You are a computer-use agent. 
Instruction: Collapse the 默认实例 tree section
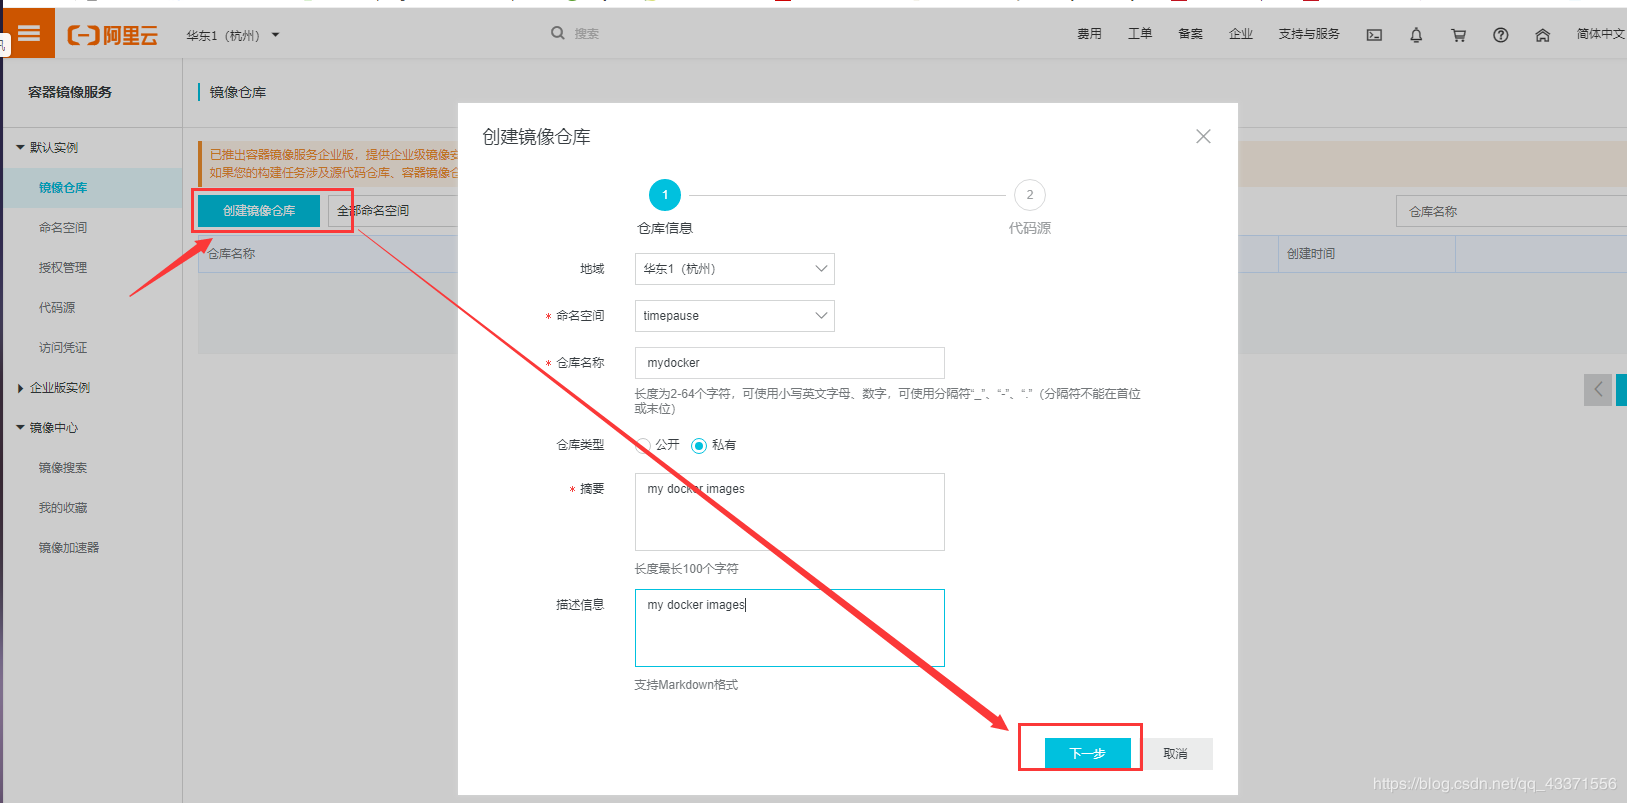(20, 148)
